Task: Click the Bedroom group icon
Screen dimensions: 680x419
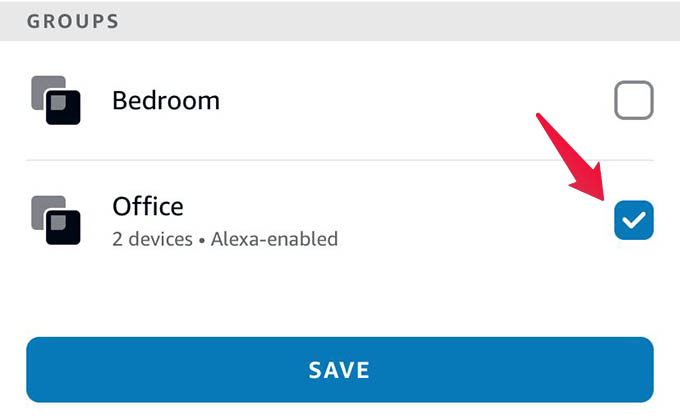Action: pos(56,100)
